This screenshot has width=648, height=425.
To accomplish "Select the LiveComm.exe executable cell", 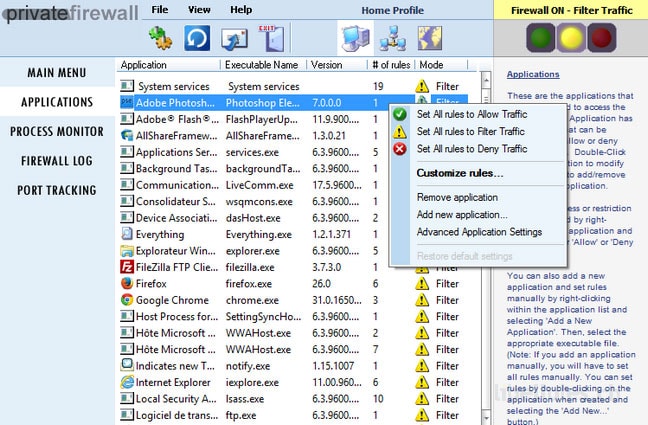I will pos(260,185).
